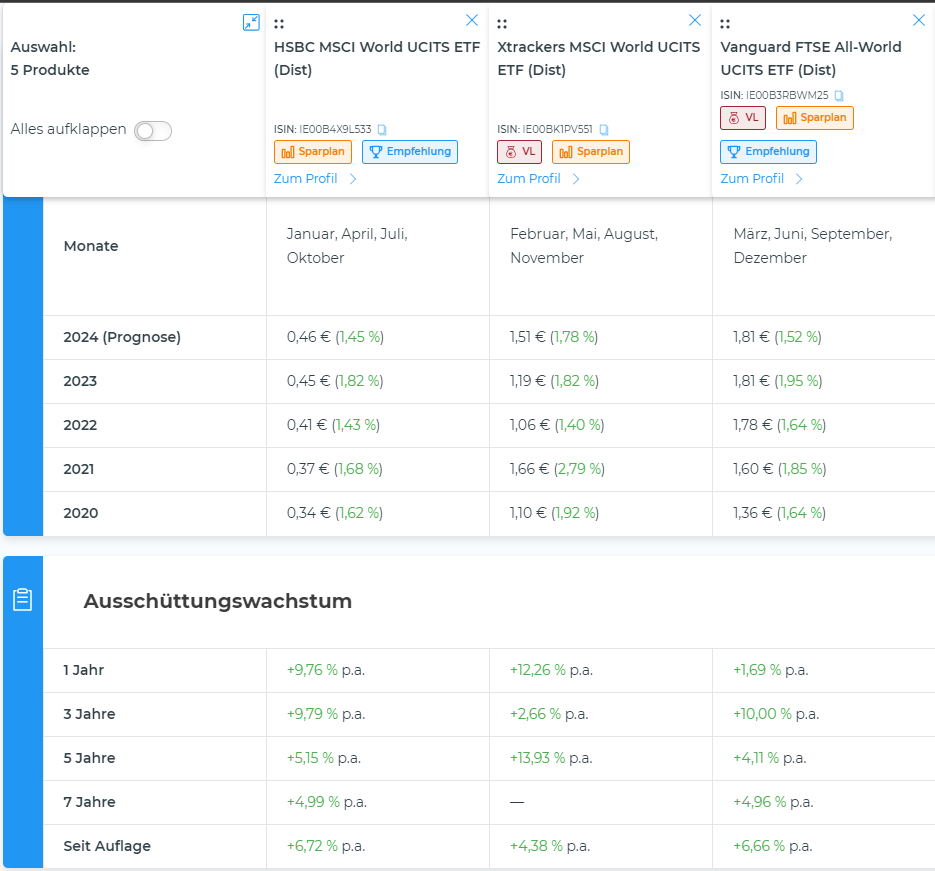Screen dimensions: 935x871
Task: Click the HSBC Empfehlung badge
Action: [x=410, y=152]
